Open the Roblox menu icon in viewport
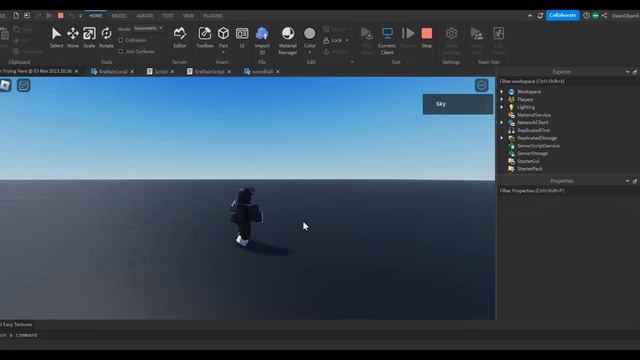Screen dimensions: 640x360 pos(5,85)
